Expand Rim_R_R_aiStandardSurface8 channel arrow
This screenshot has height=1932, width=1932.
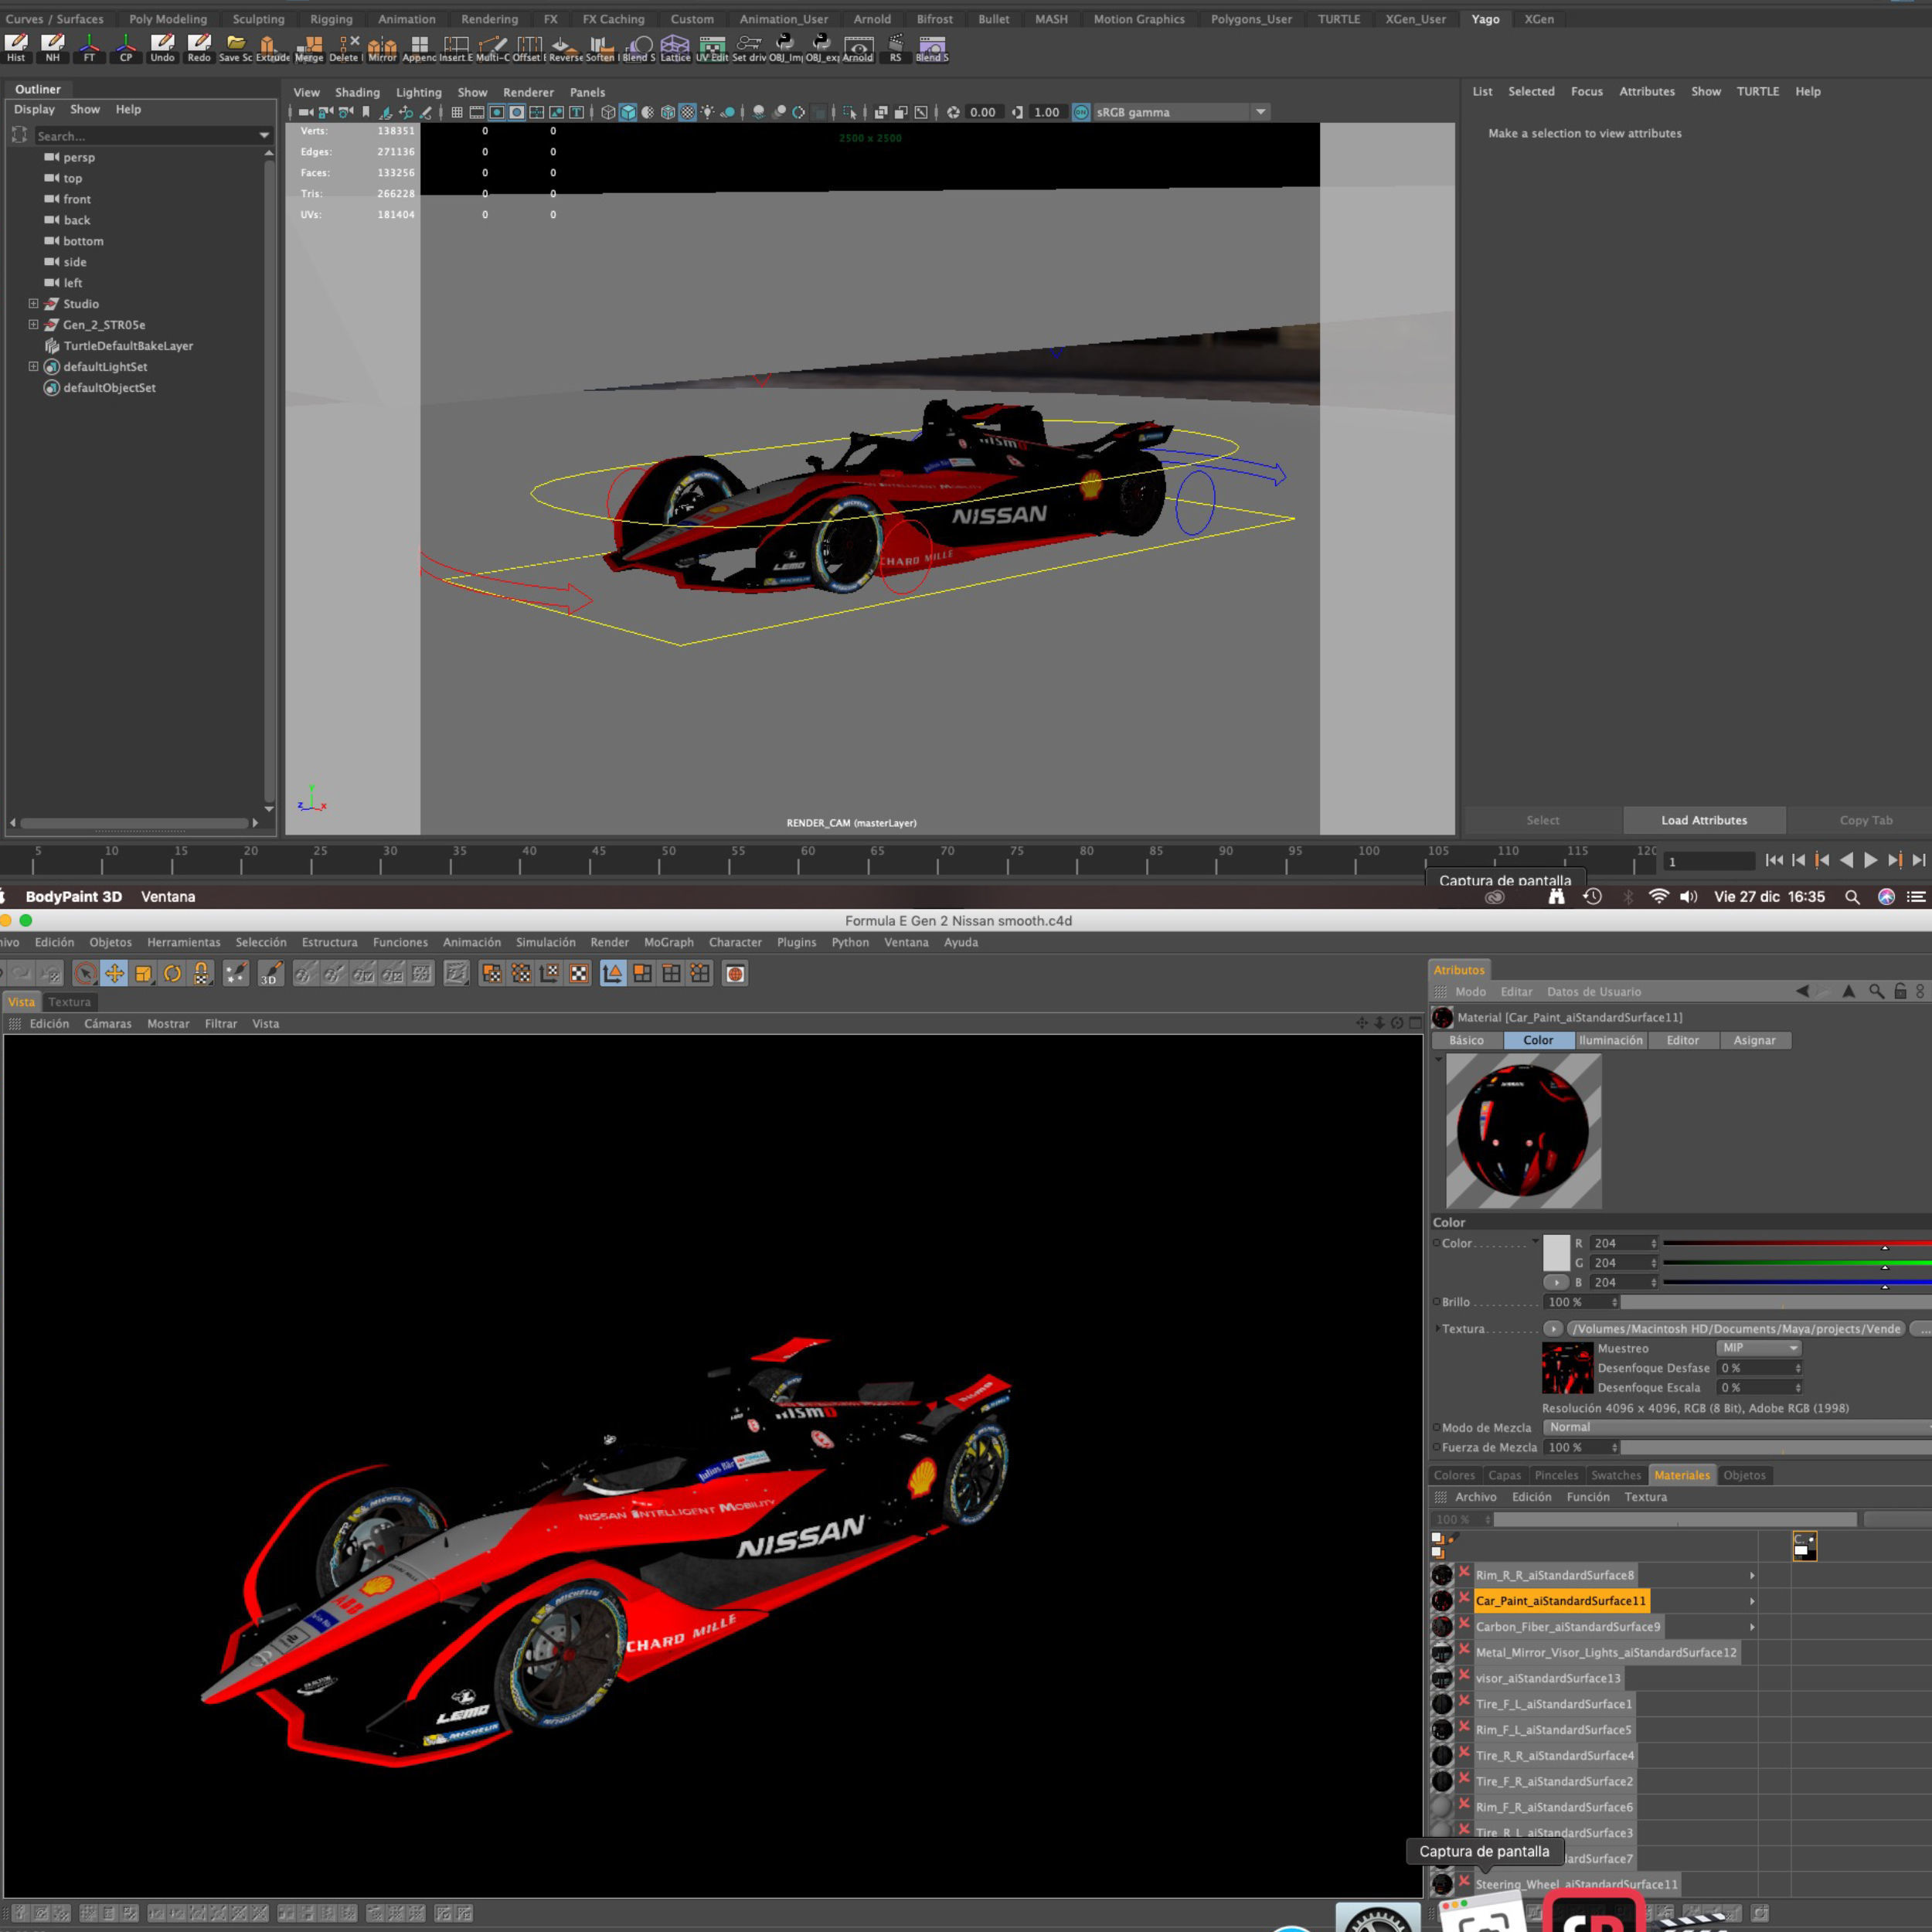pos(1752,1575)
